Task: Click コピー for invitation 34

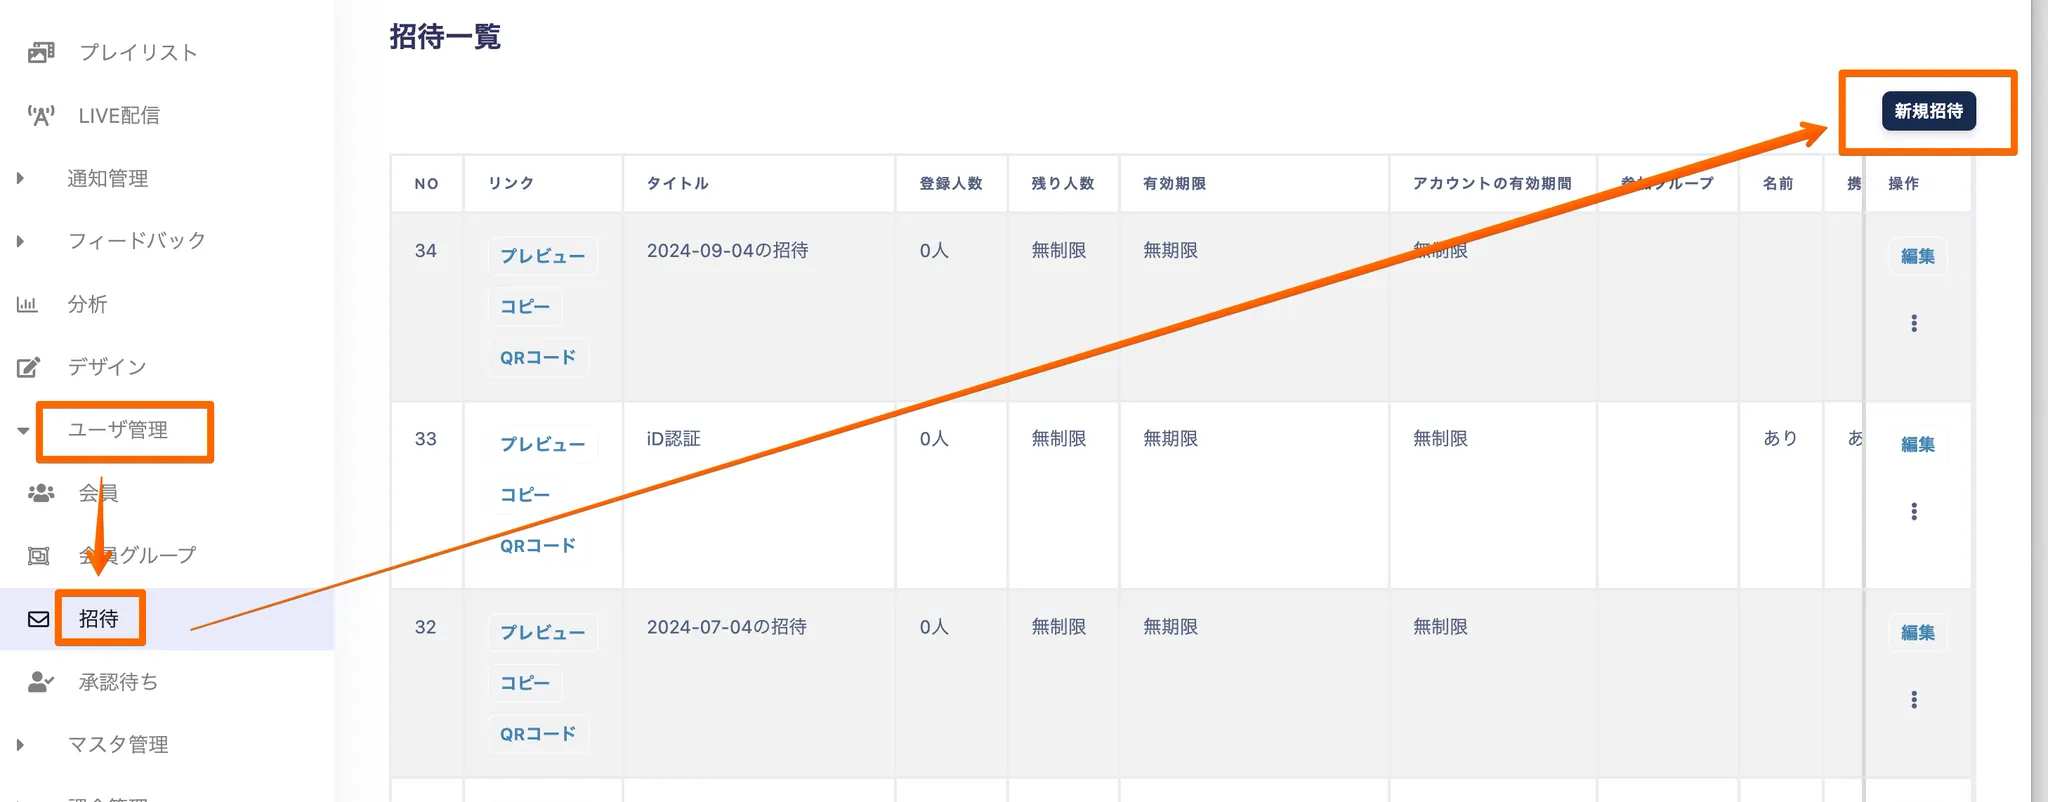Action: click(525, 307)
